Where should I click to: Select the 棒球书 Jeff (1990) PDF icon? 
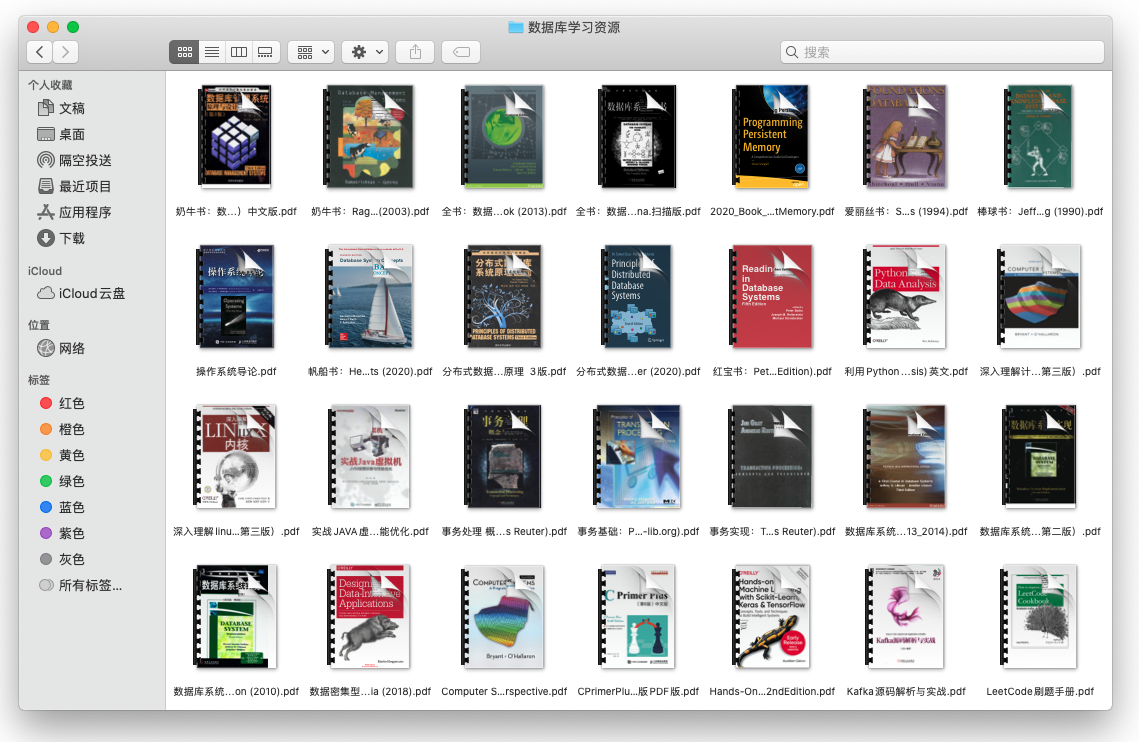click(1039, 137)
